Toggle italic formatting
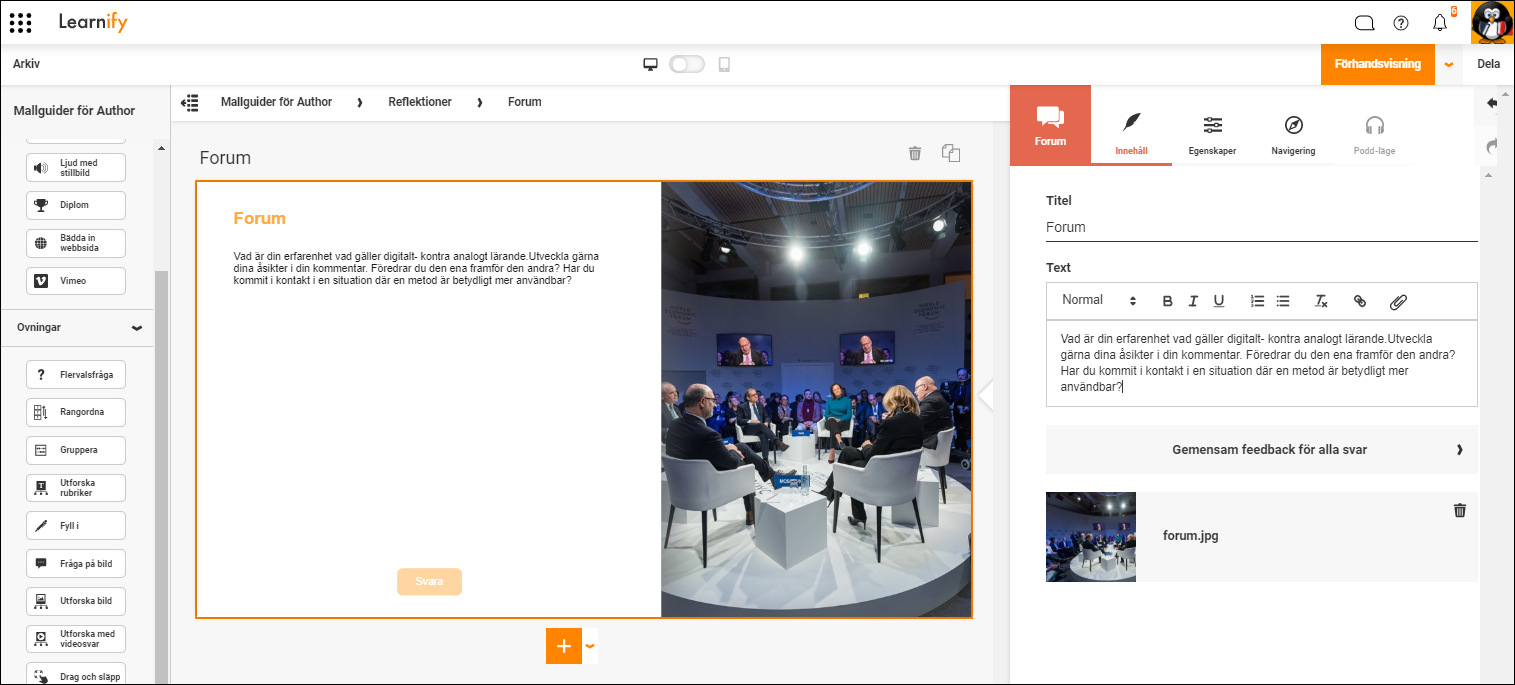 coord(1193,301)
